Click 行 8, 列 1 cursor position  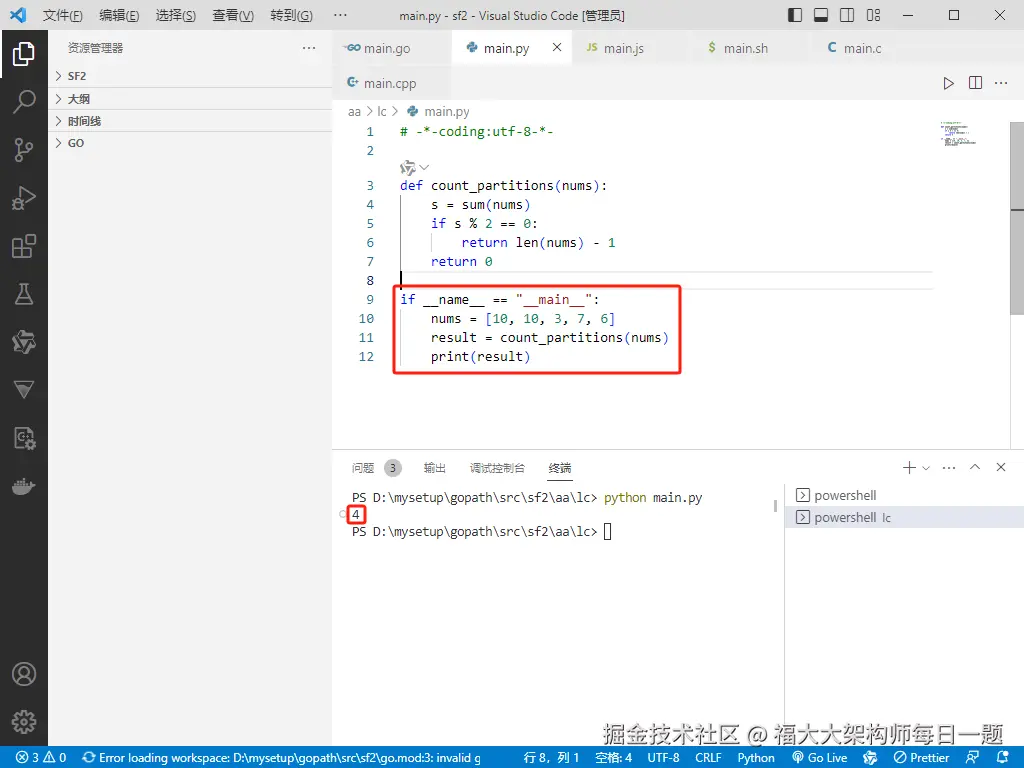pyautogui.click(x=551, y=758)
